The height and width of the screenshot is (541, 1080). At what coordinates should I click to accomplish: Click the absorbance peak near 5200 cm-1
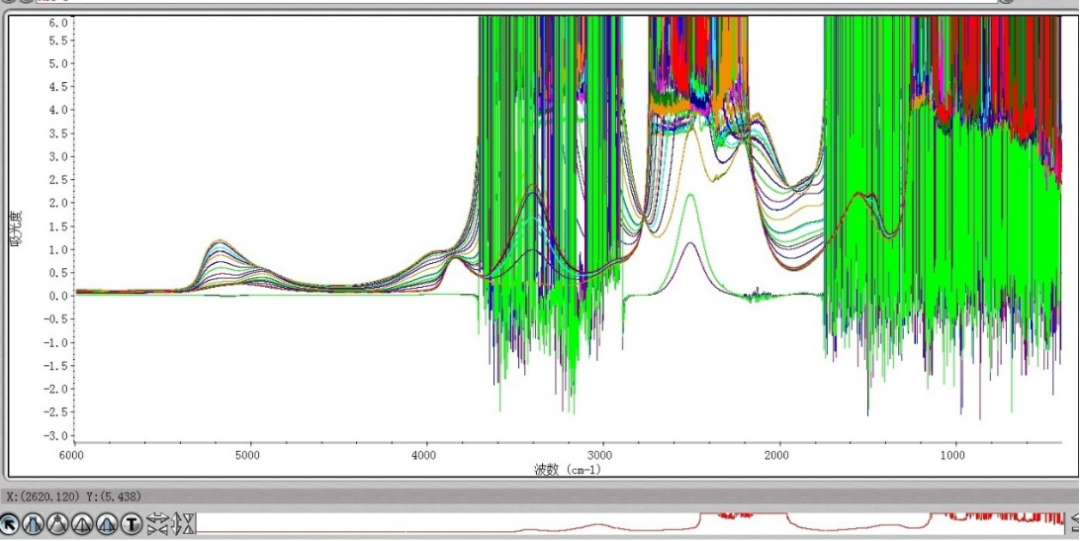(218, 241)
